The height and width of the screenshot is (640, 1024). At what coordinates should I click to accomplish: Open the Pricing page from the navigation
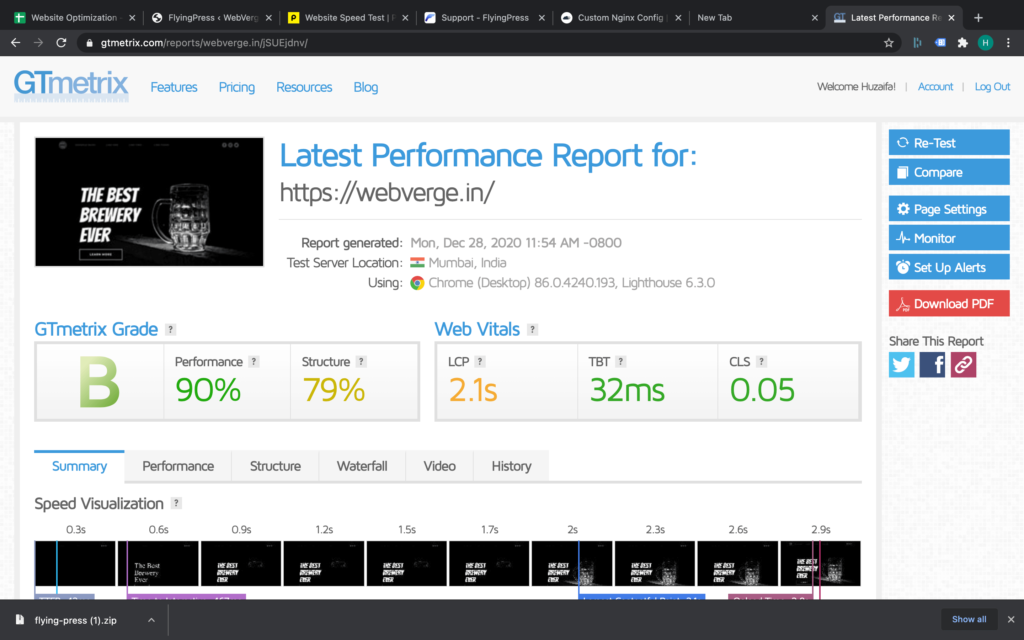(x=236, y=87)
